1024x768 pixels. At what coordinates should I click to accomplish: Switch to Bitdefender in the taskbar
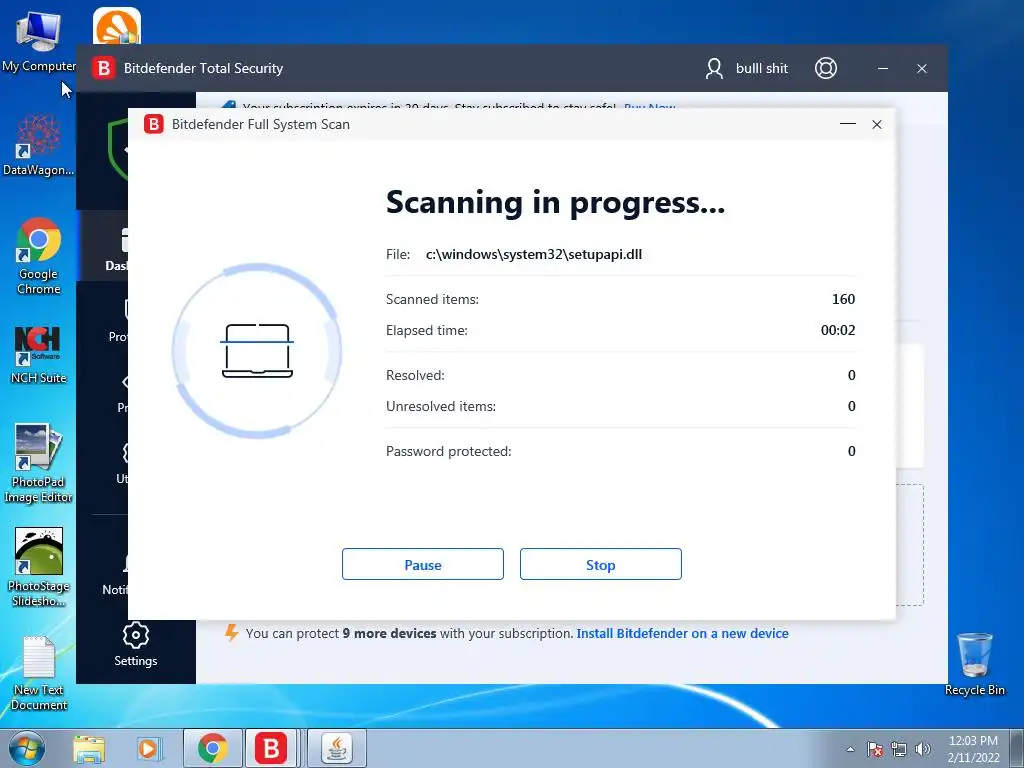[x=271, y=748]
